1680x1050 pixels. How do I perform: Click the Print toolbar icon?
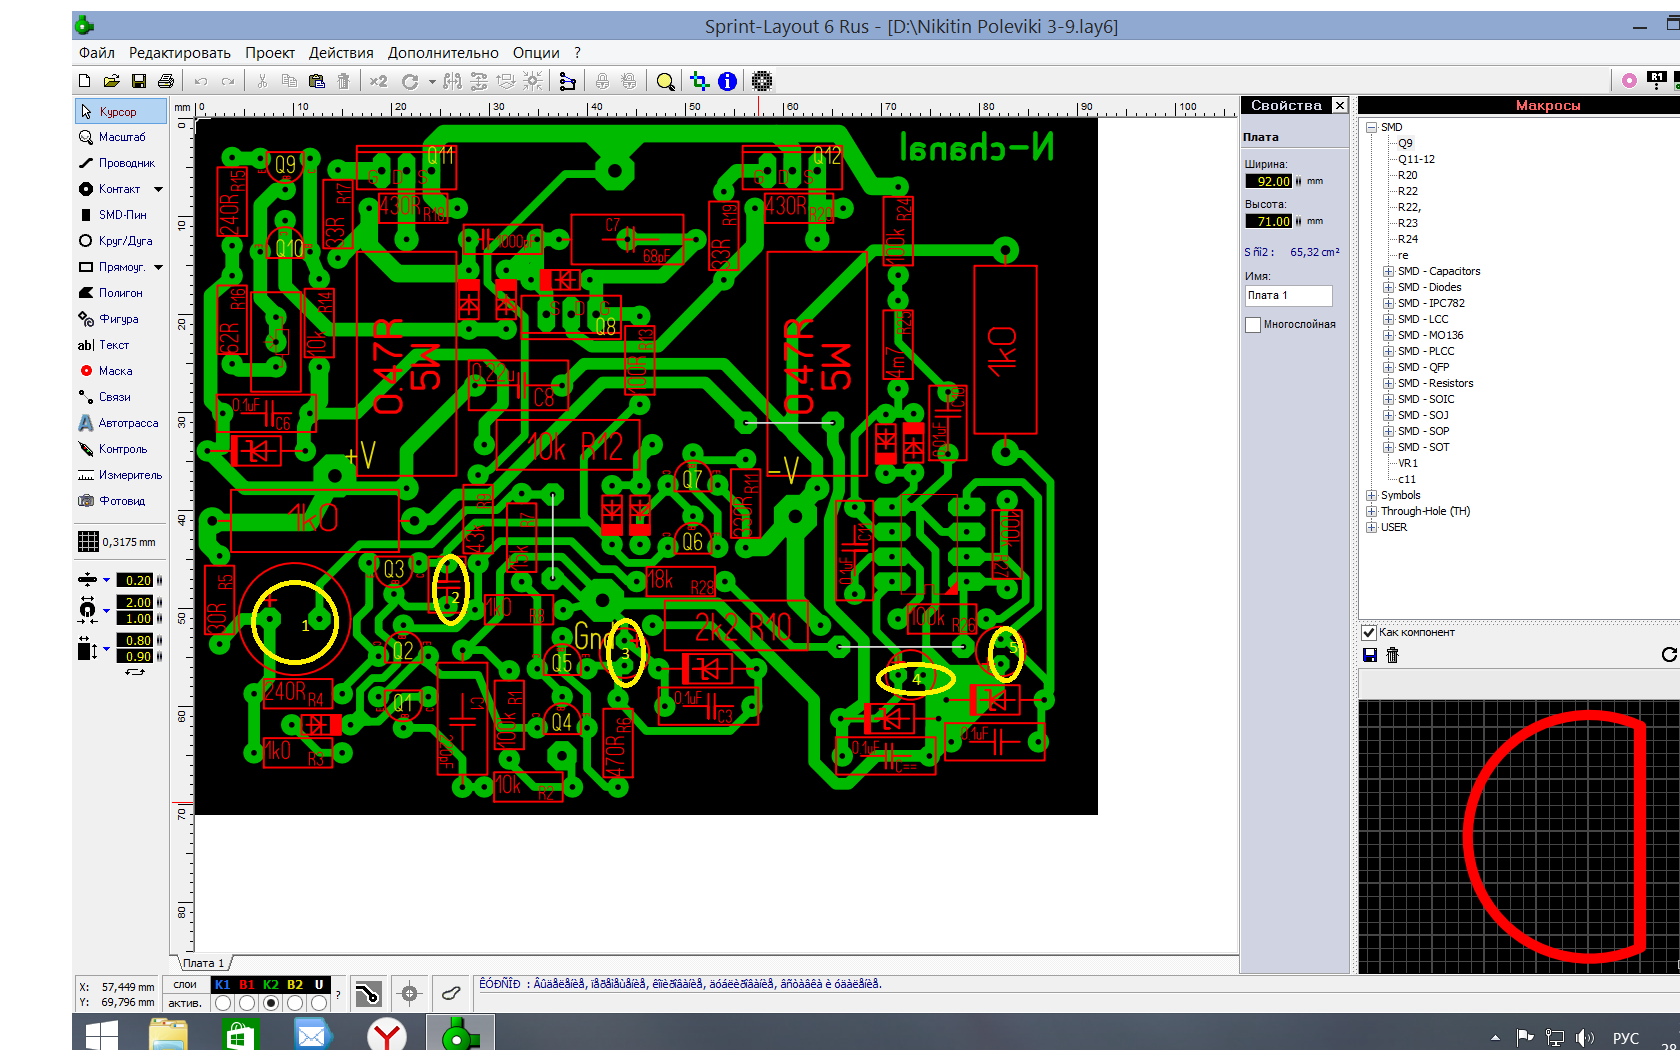(x=166, y=81)
